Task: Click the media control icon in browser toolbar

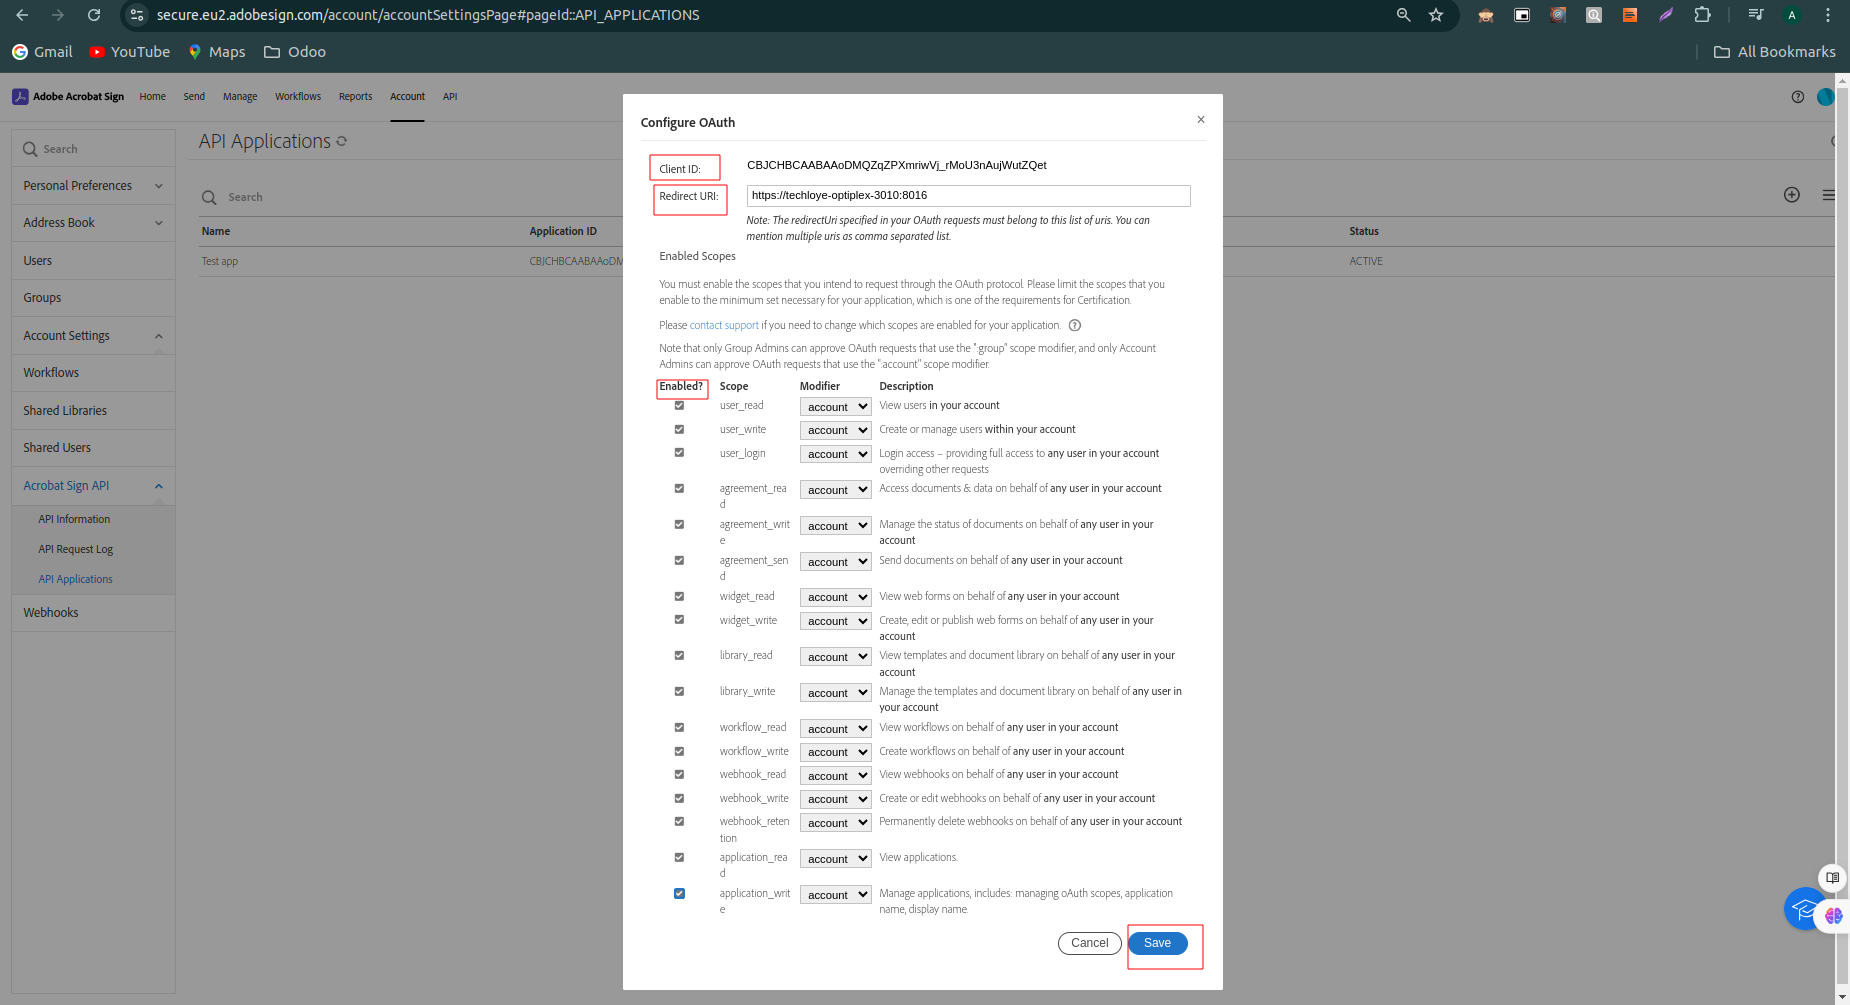Action: 1756,15
